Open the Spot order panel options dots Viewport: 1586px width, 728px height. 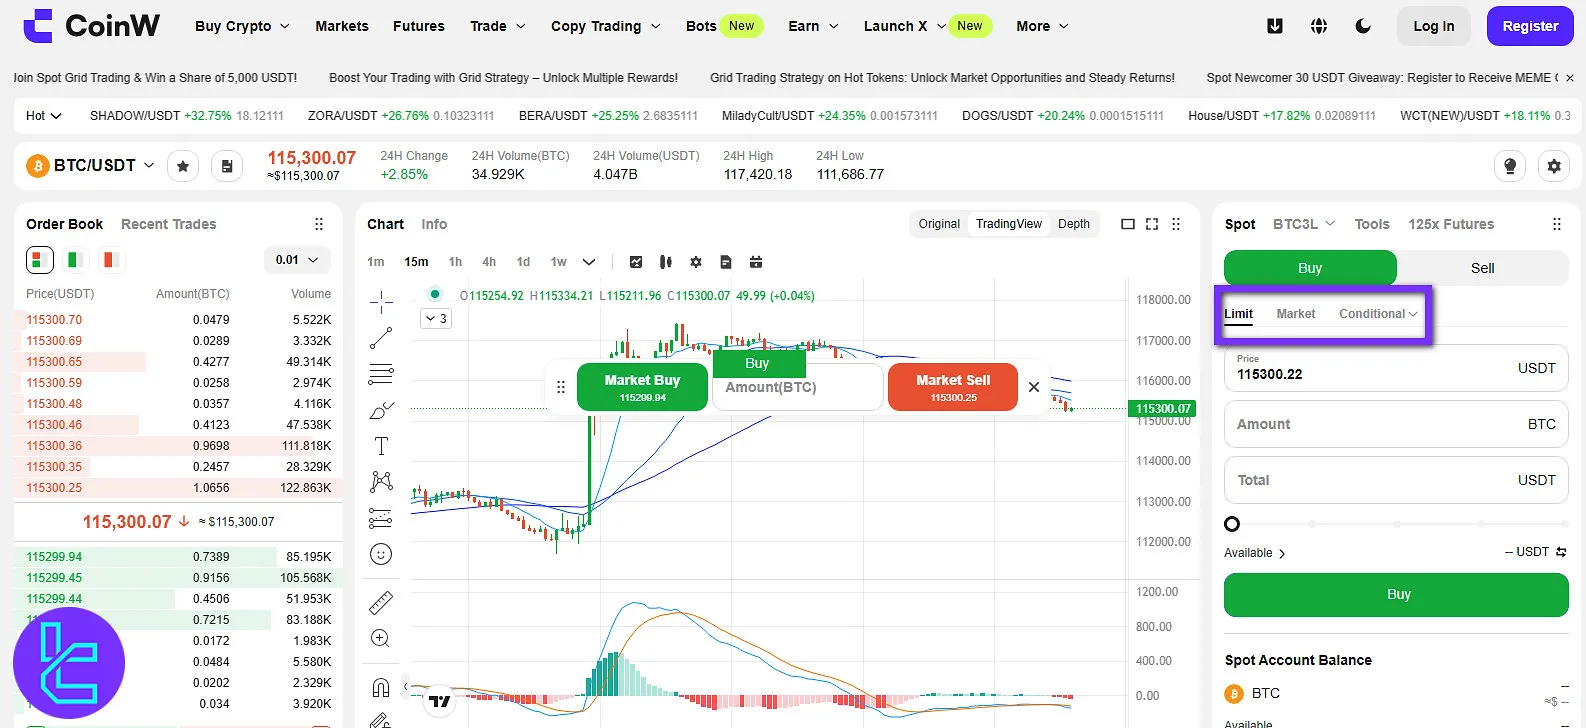point(1557,224)
